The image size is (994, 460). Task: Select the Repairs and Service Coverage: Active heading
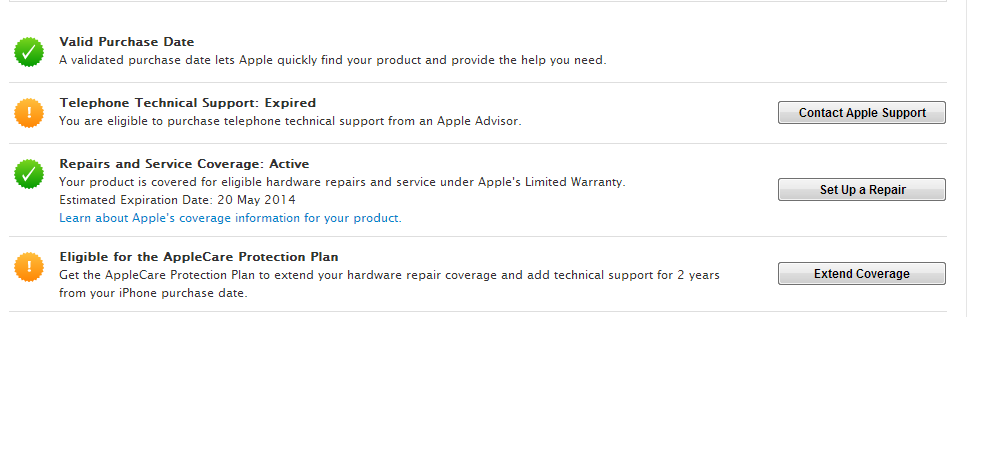point(184,164)
